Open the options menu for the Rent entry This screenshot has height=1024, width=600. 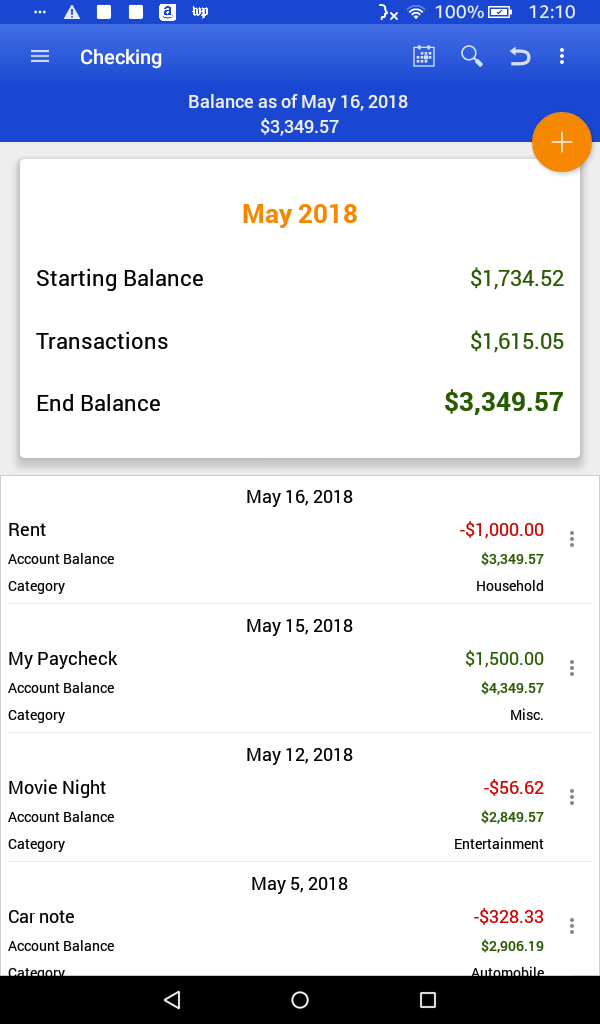pos(571,539)
